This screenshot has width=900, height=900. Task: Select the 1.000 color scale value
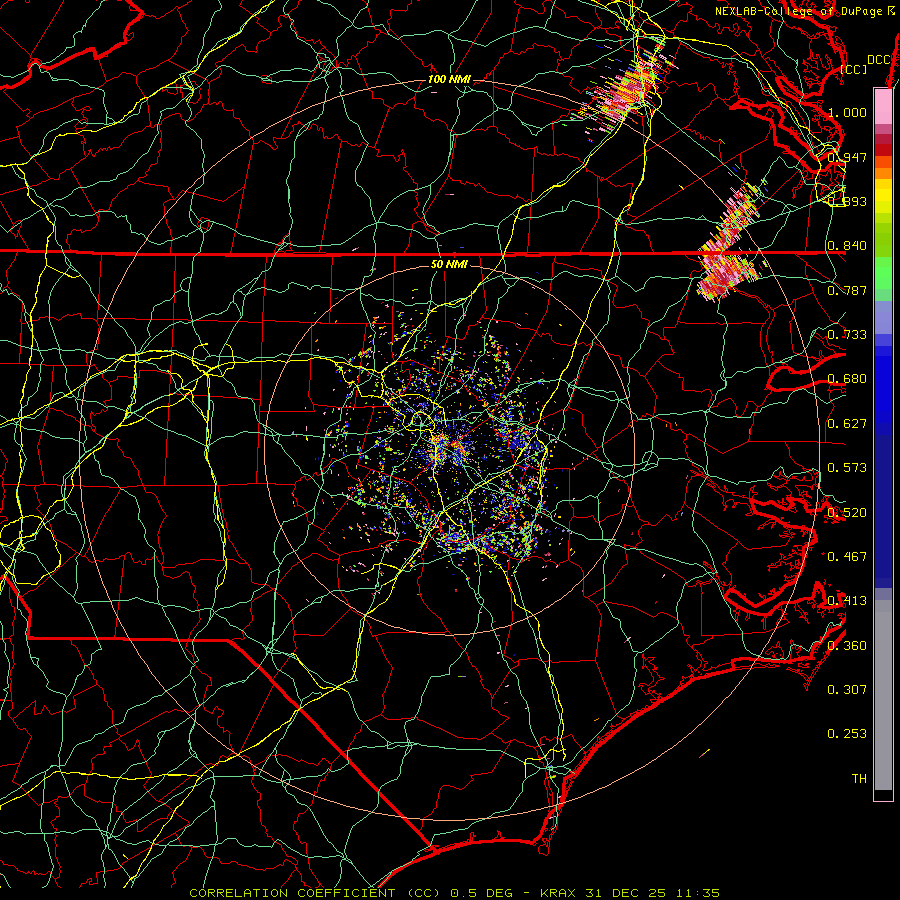(x=847, y=112)
